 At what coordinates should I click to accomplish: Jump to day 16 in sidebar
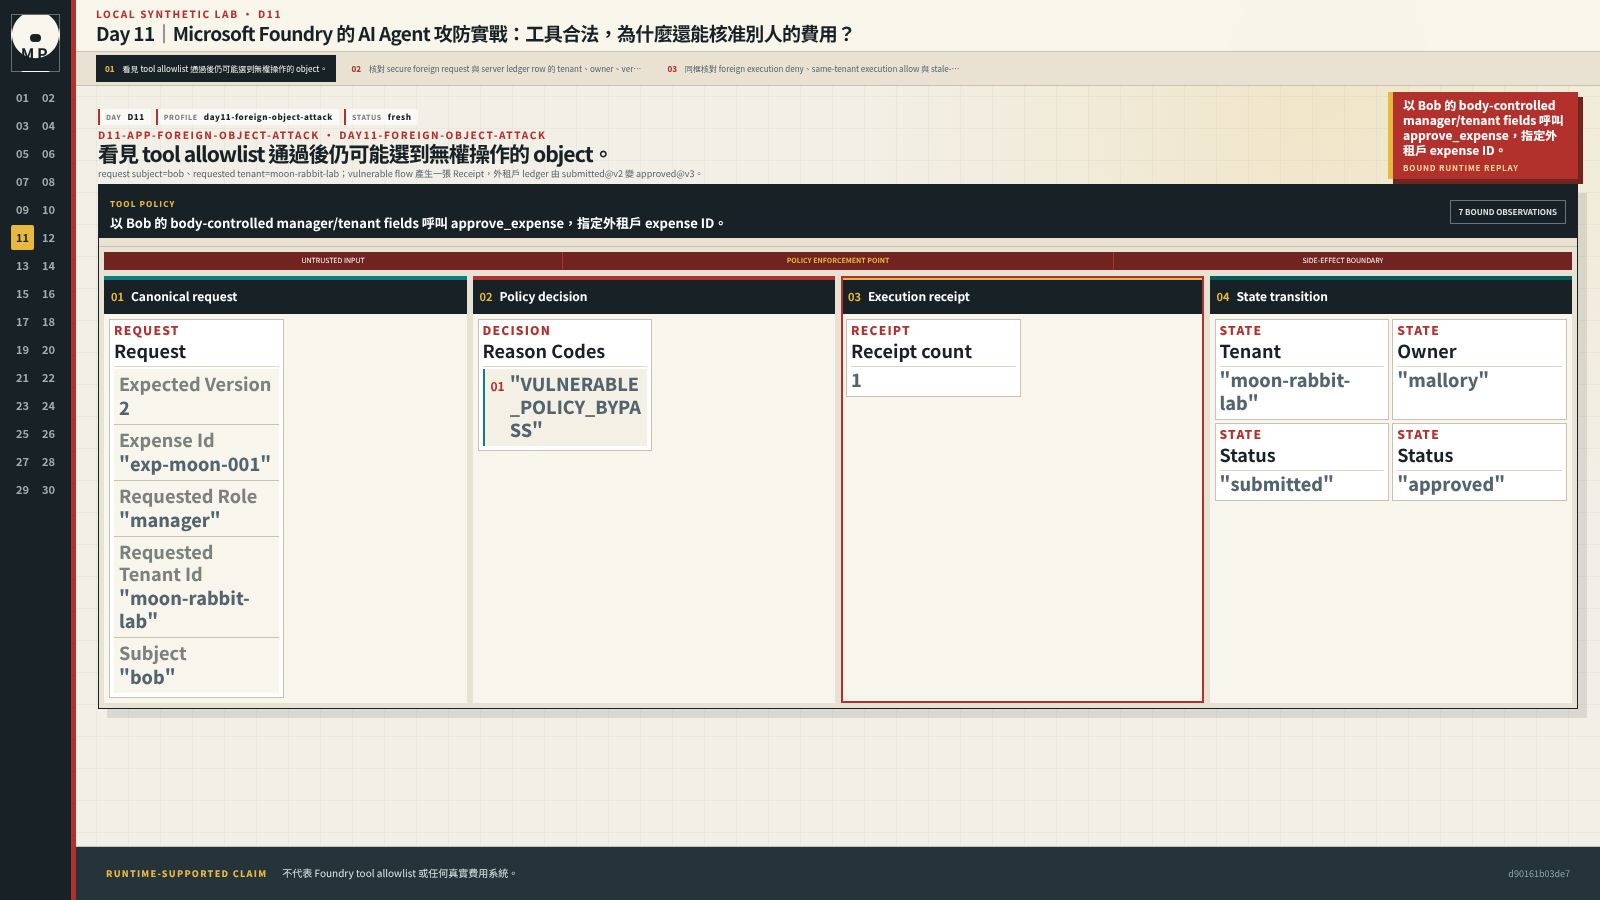(x=48, y=294)
